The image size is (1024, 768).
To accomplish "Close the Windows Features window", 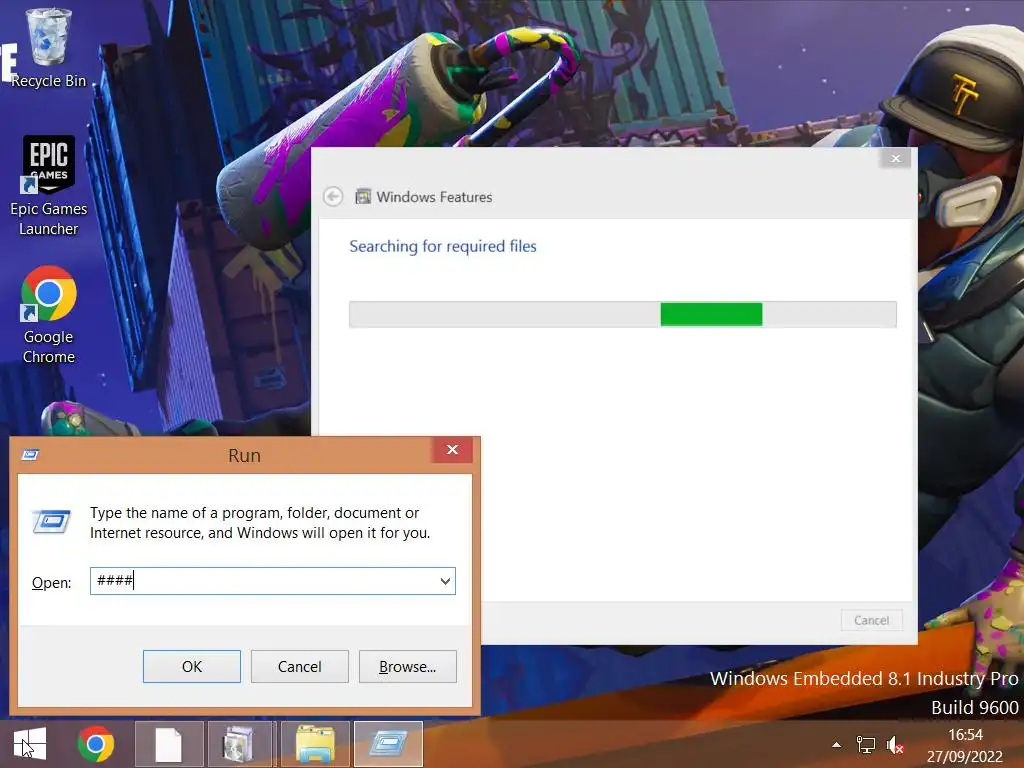I will [x=895, y=158].
